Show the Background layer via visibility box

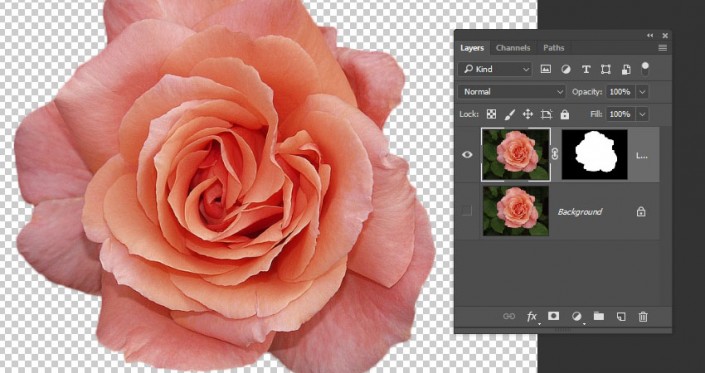(467, 211)
